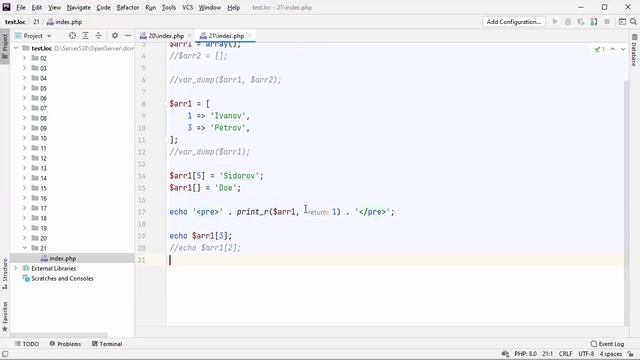
Task: Open the Run menu
Action: (150, 7)
